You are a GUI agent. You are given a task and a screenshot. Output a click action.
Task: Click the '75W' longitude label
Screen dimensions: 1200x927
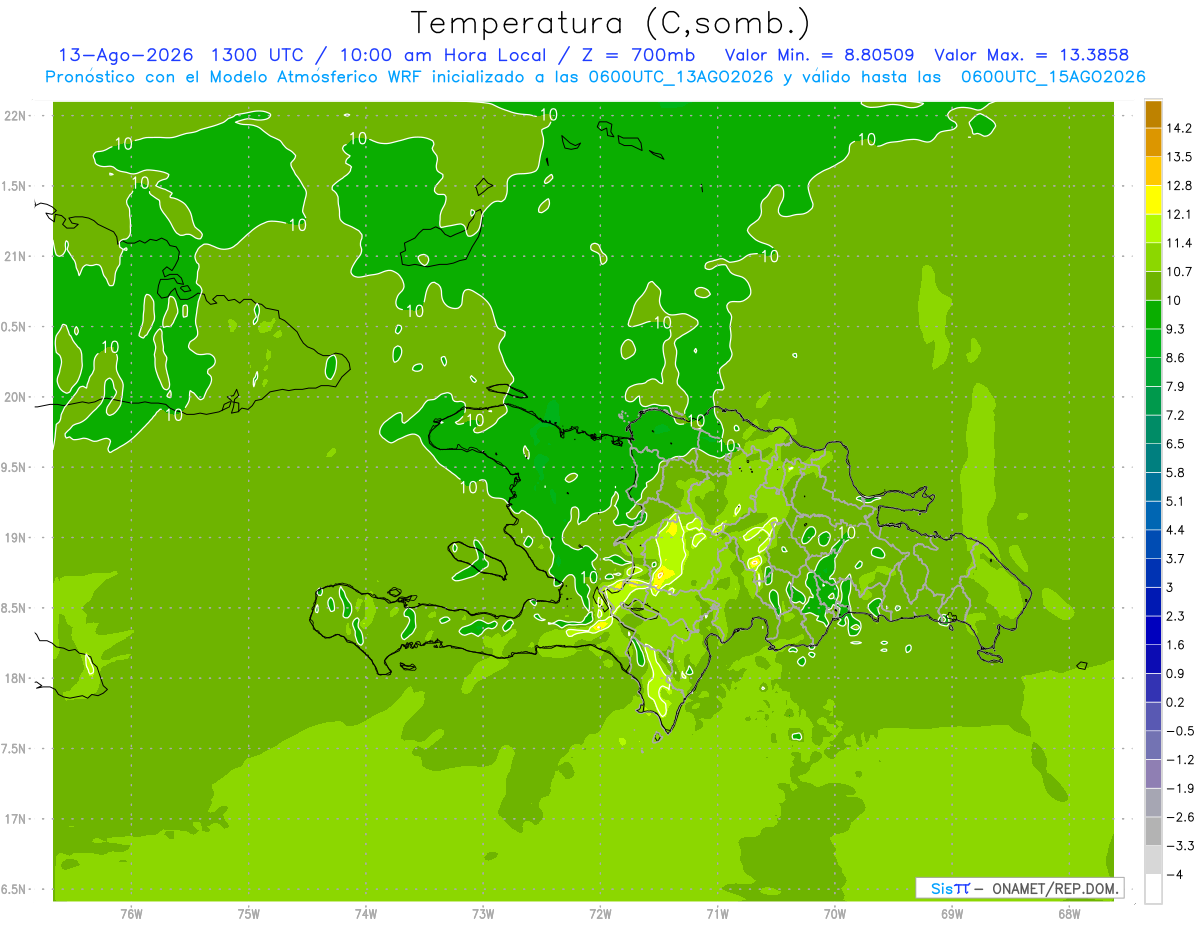point(249,914)
